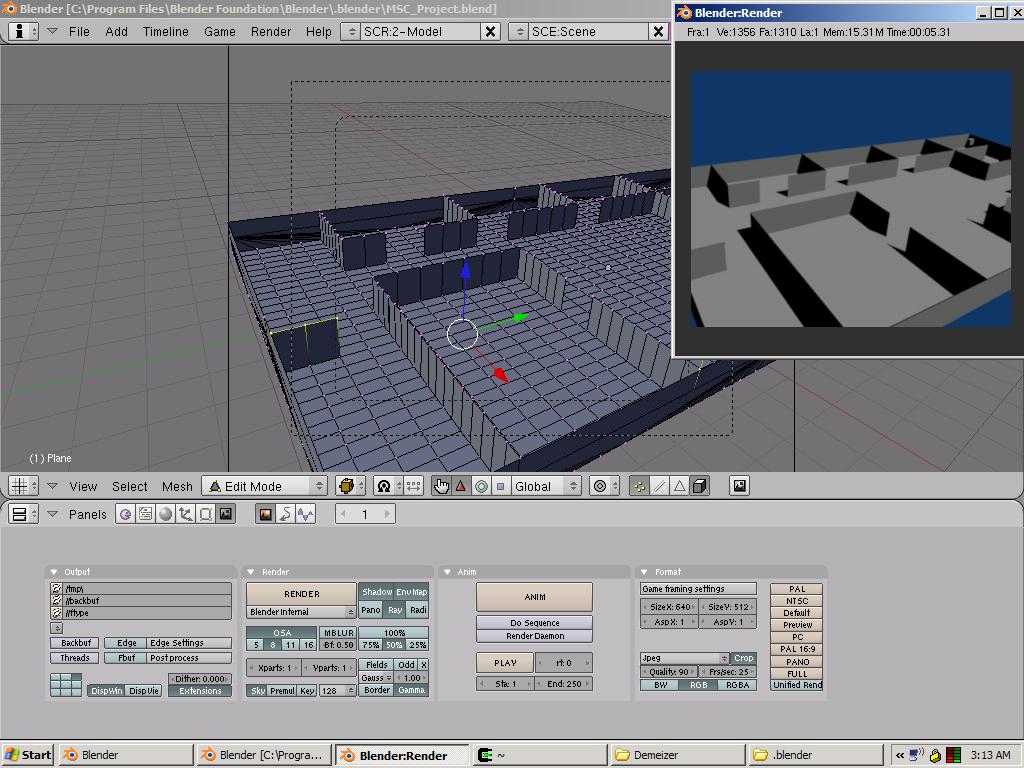Open the Mesh menu in viewport header
Image resolution: width=1024 pixels, height=768 pixels.
coord(177,486)
